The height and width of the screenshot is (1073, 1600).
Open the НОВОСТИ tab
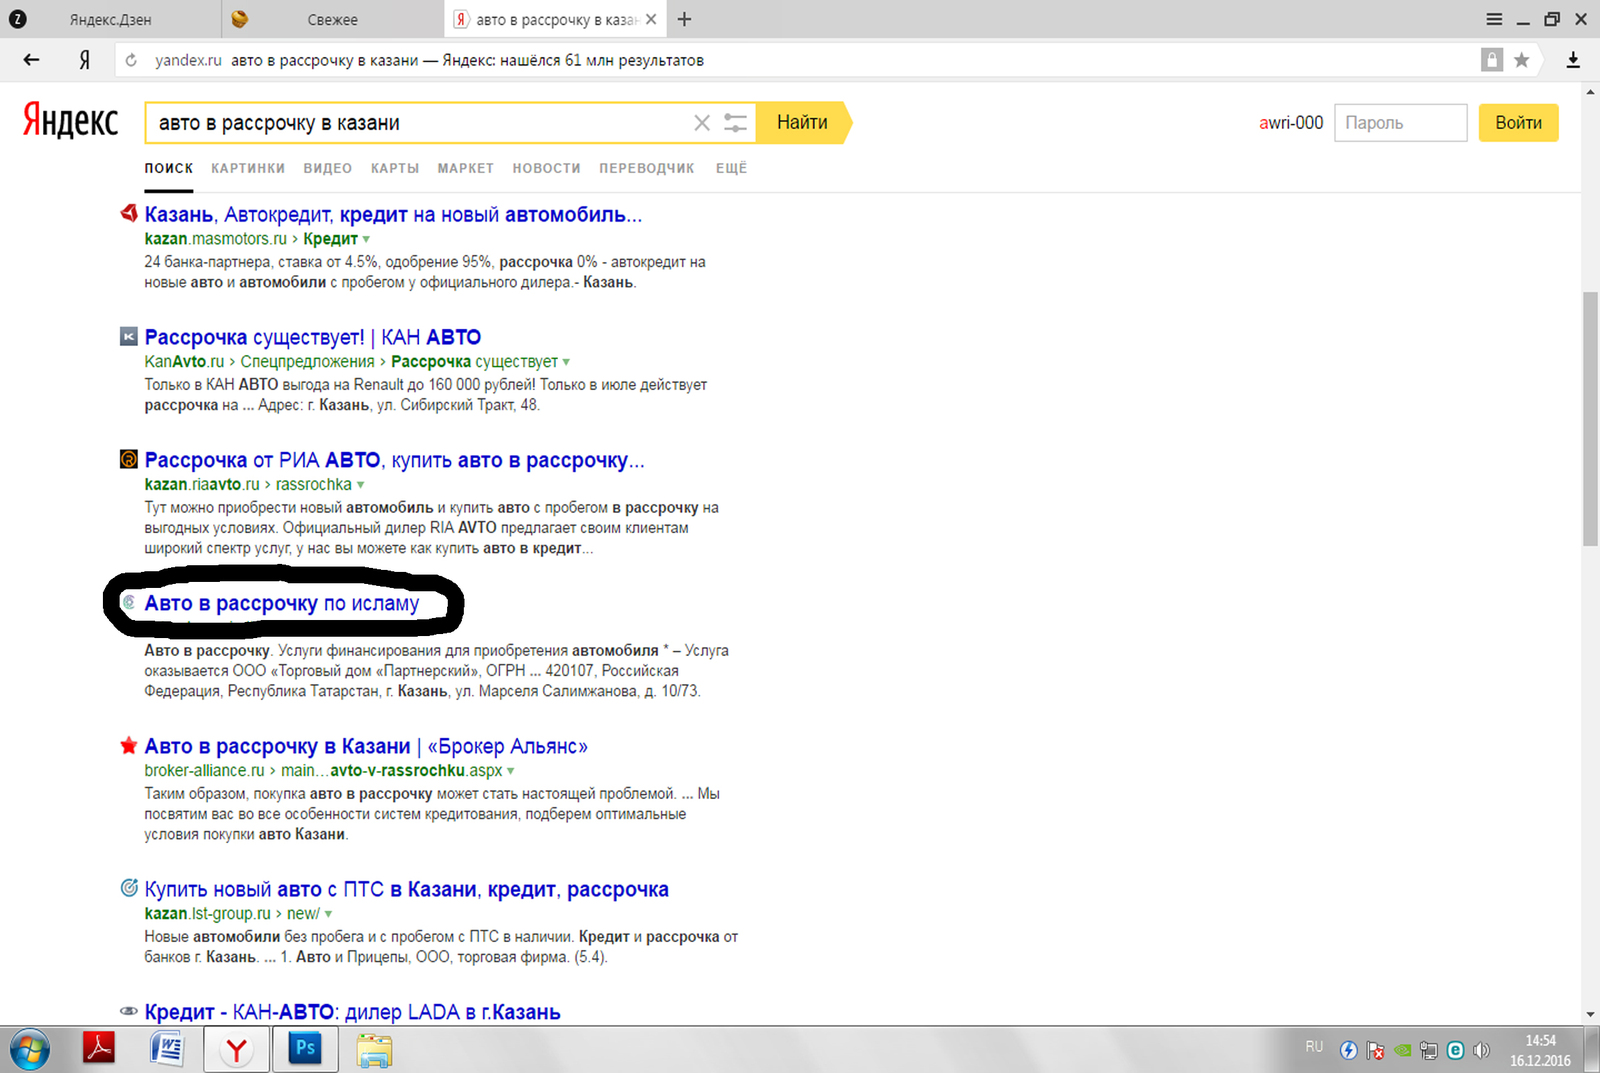point(547,168)
